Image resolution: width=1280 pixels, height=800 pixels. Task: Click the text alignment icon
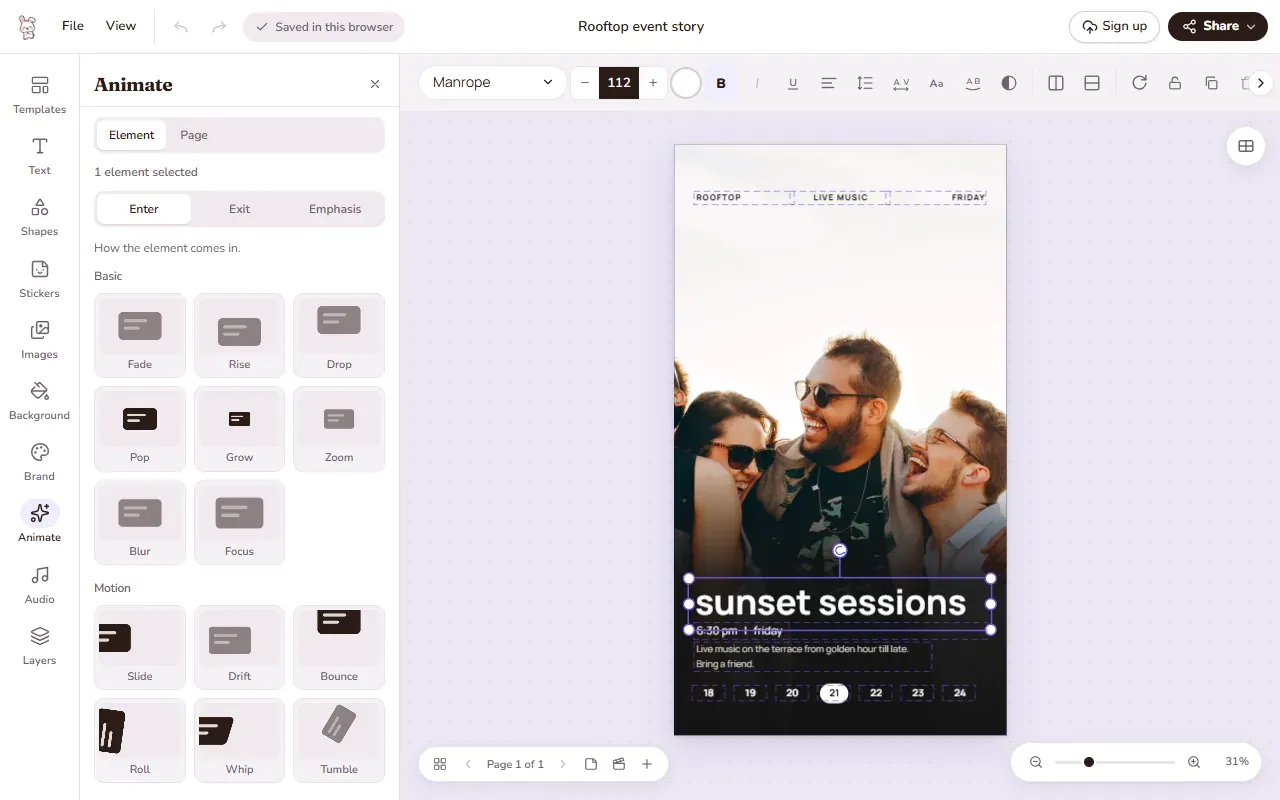click(828, 83)
